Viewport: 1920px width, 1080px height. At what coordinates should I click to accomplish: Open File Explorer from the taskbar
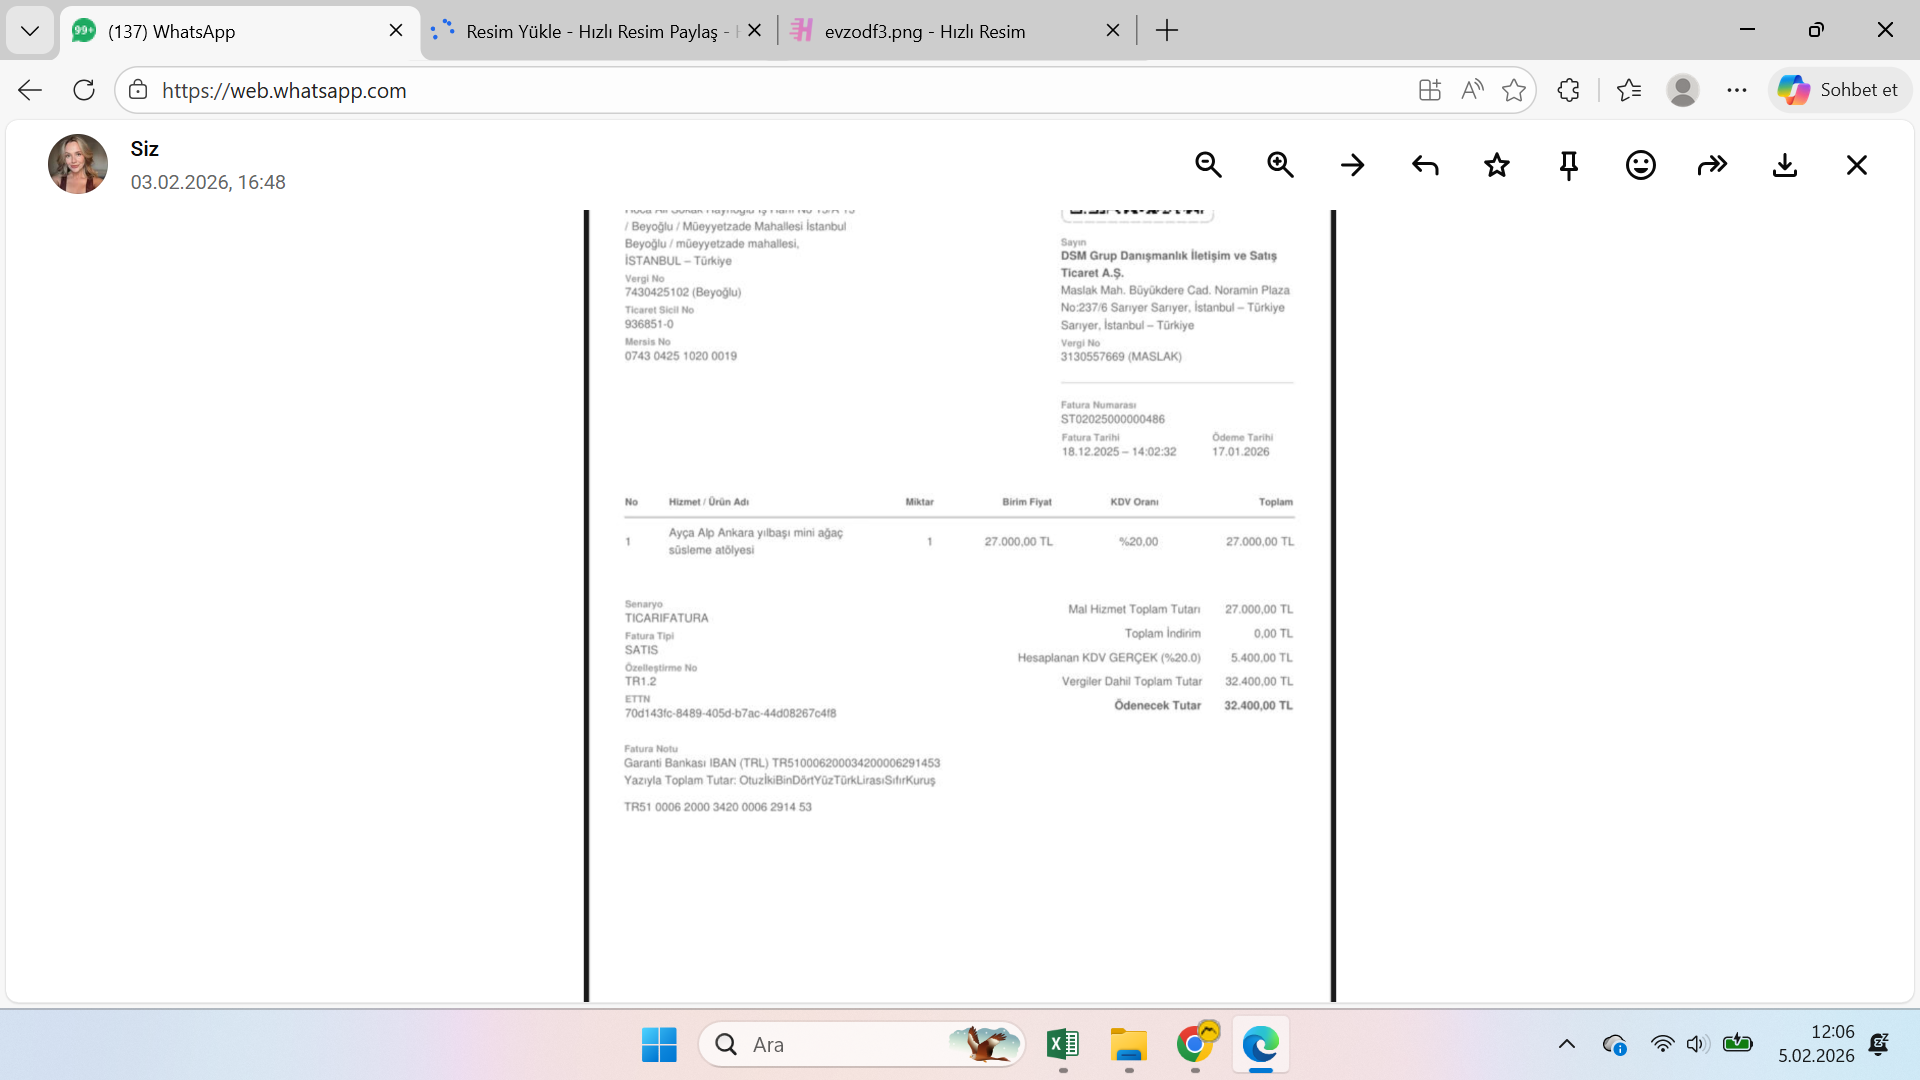[1129, 1045]
